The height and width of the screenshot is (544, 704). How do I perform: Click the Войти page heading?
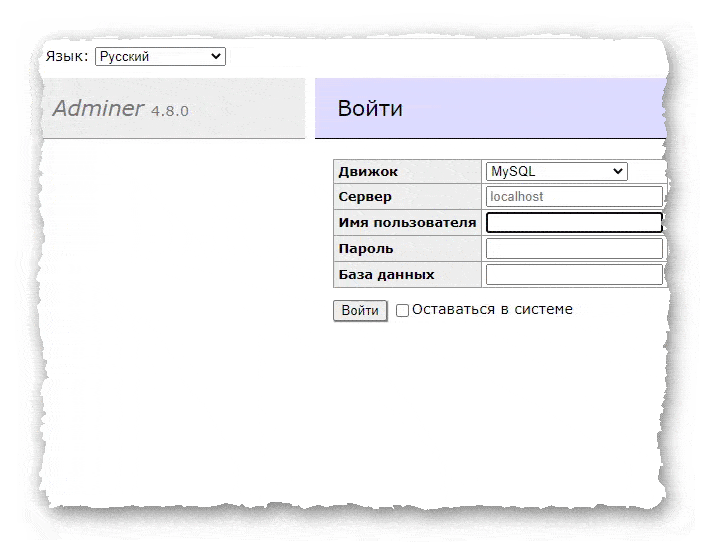[370, 109]
